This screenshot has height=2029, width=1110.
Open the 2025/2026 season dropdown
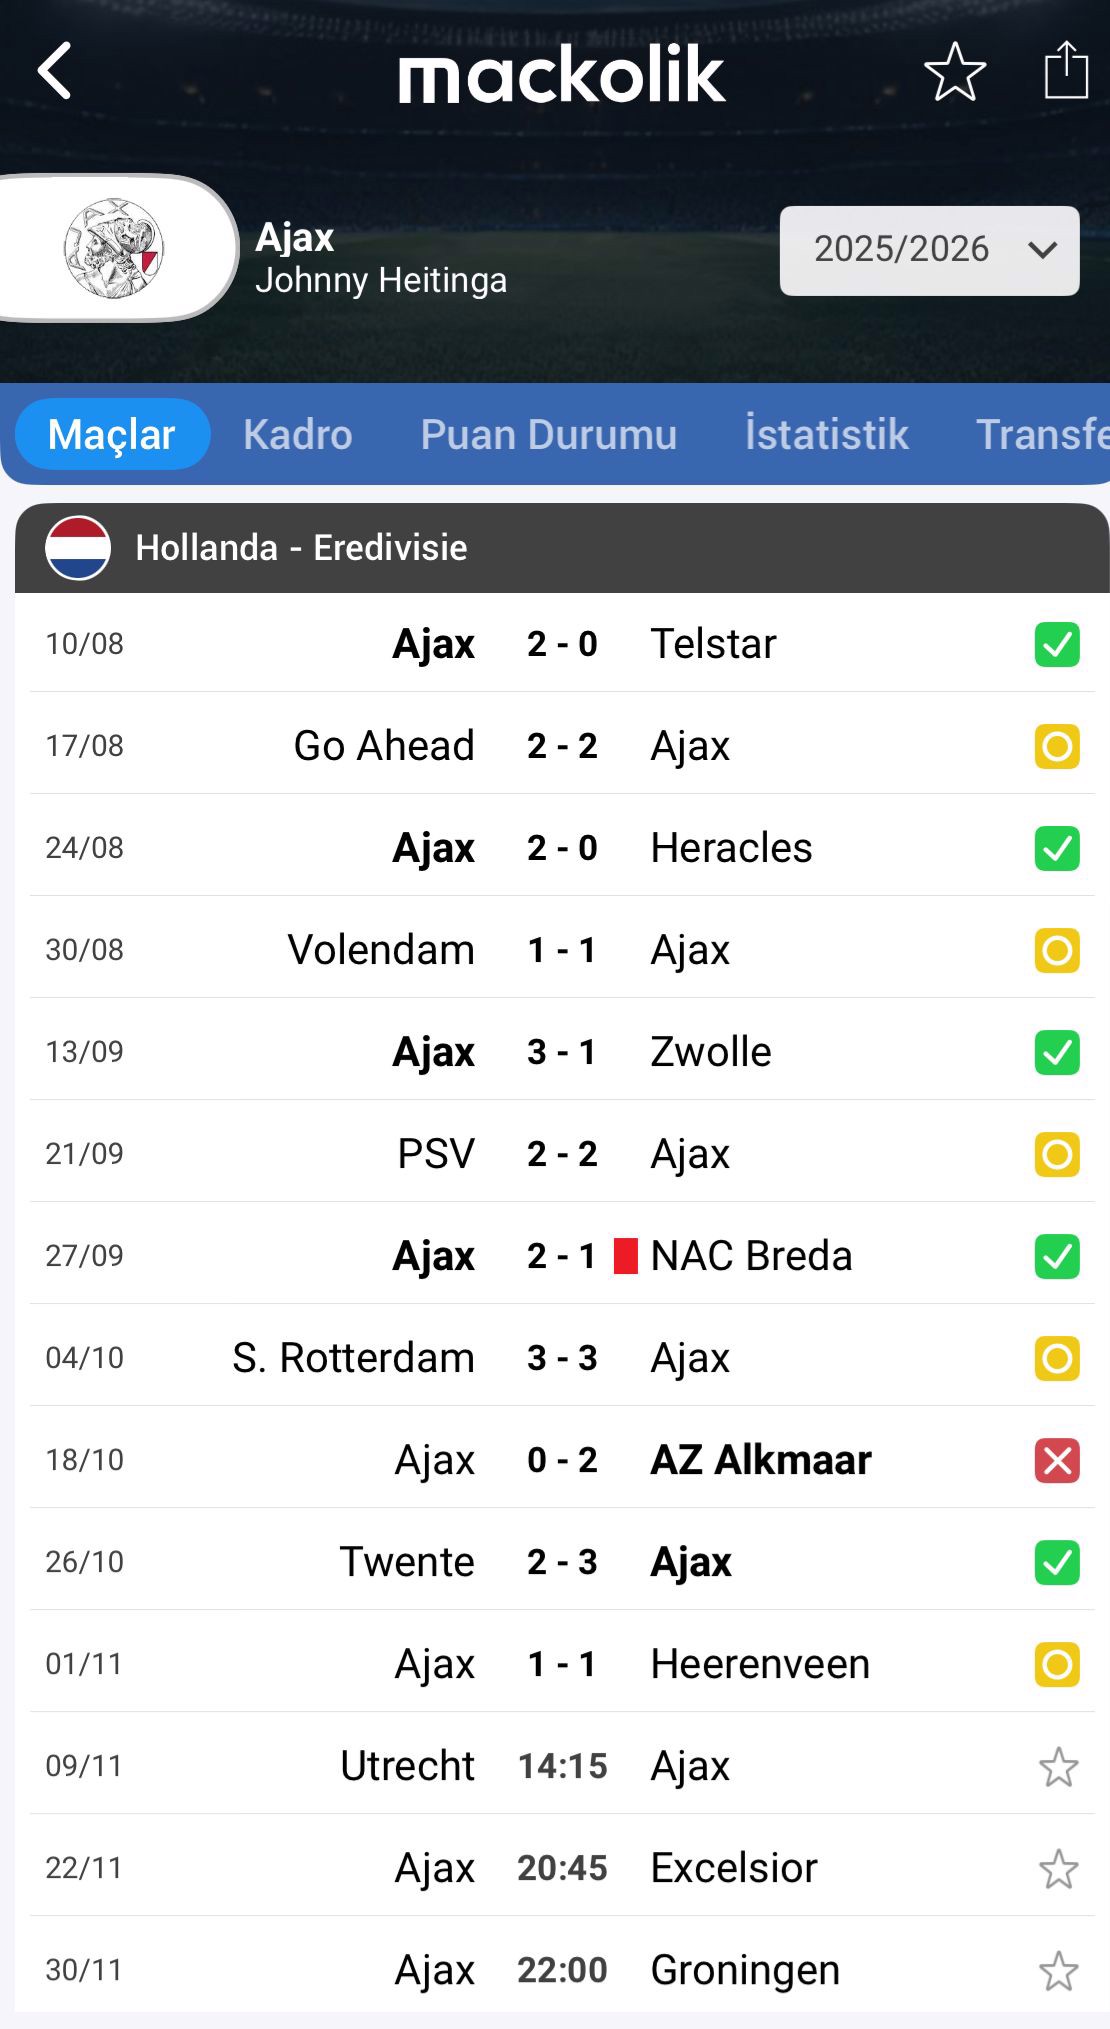(x=929, y=250)
